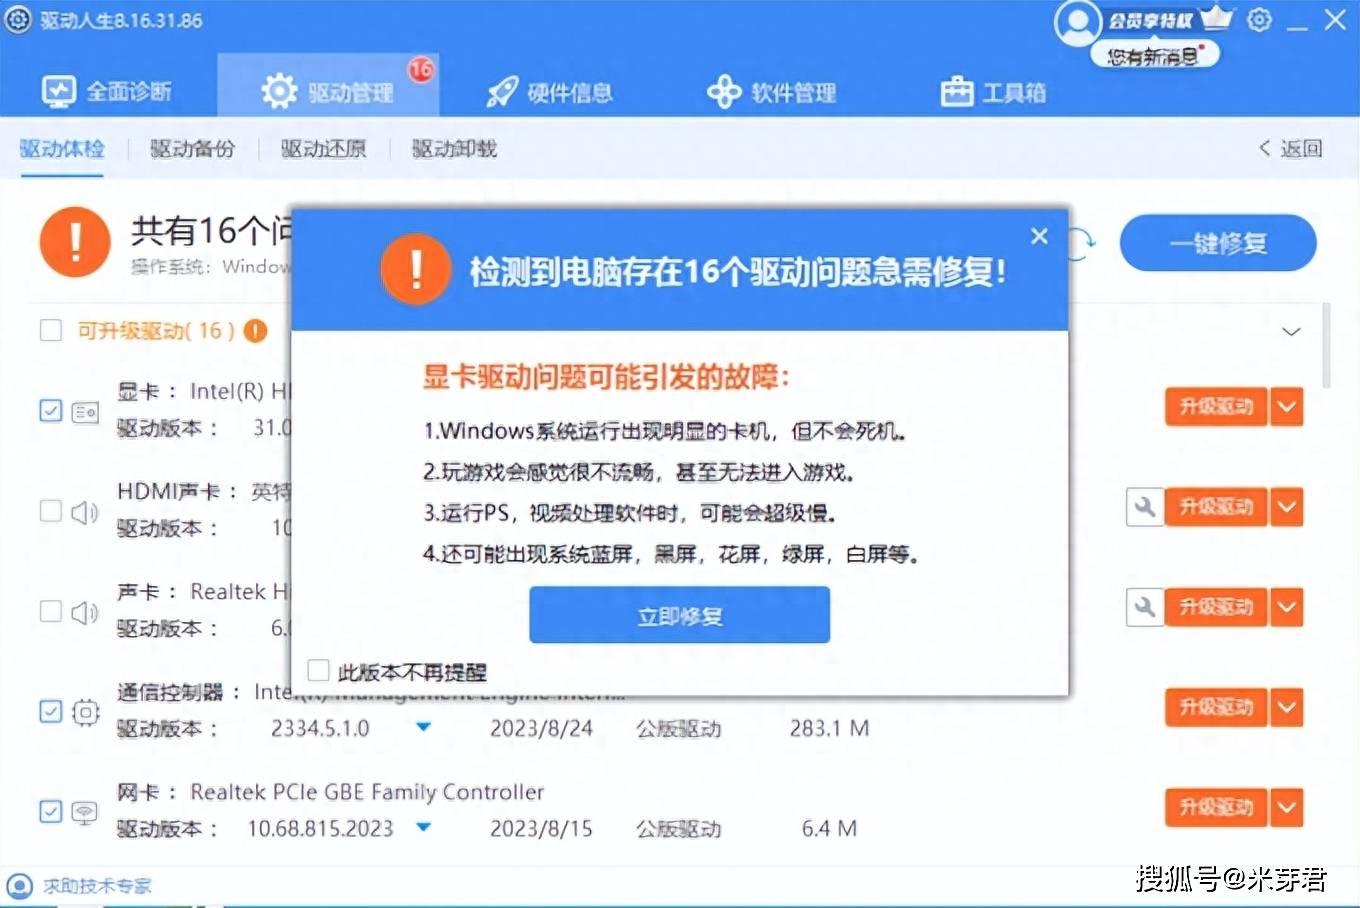
Task: Toggle the 可升级驱动(16) select-all checkbox
Action: (x=51, y=330)
